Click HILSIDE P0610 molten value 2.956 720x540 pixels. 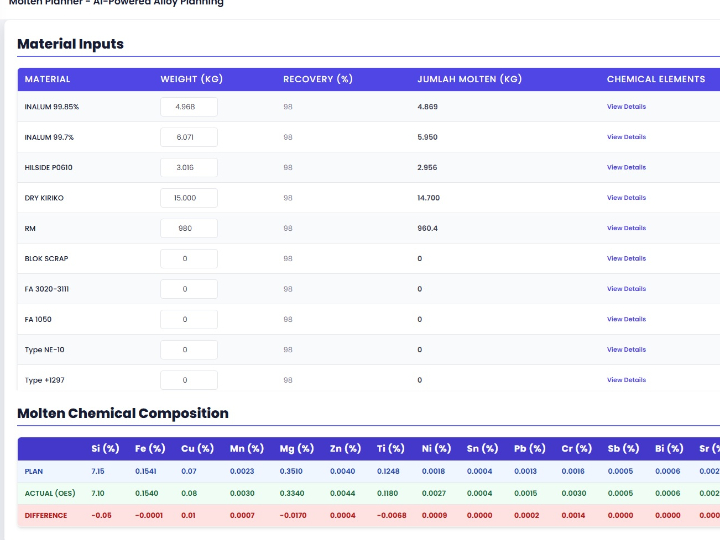pos(427,168)
